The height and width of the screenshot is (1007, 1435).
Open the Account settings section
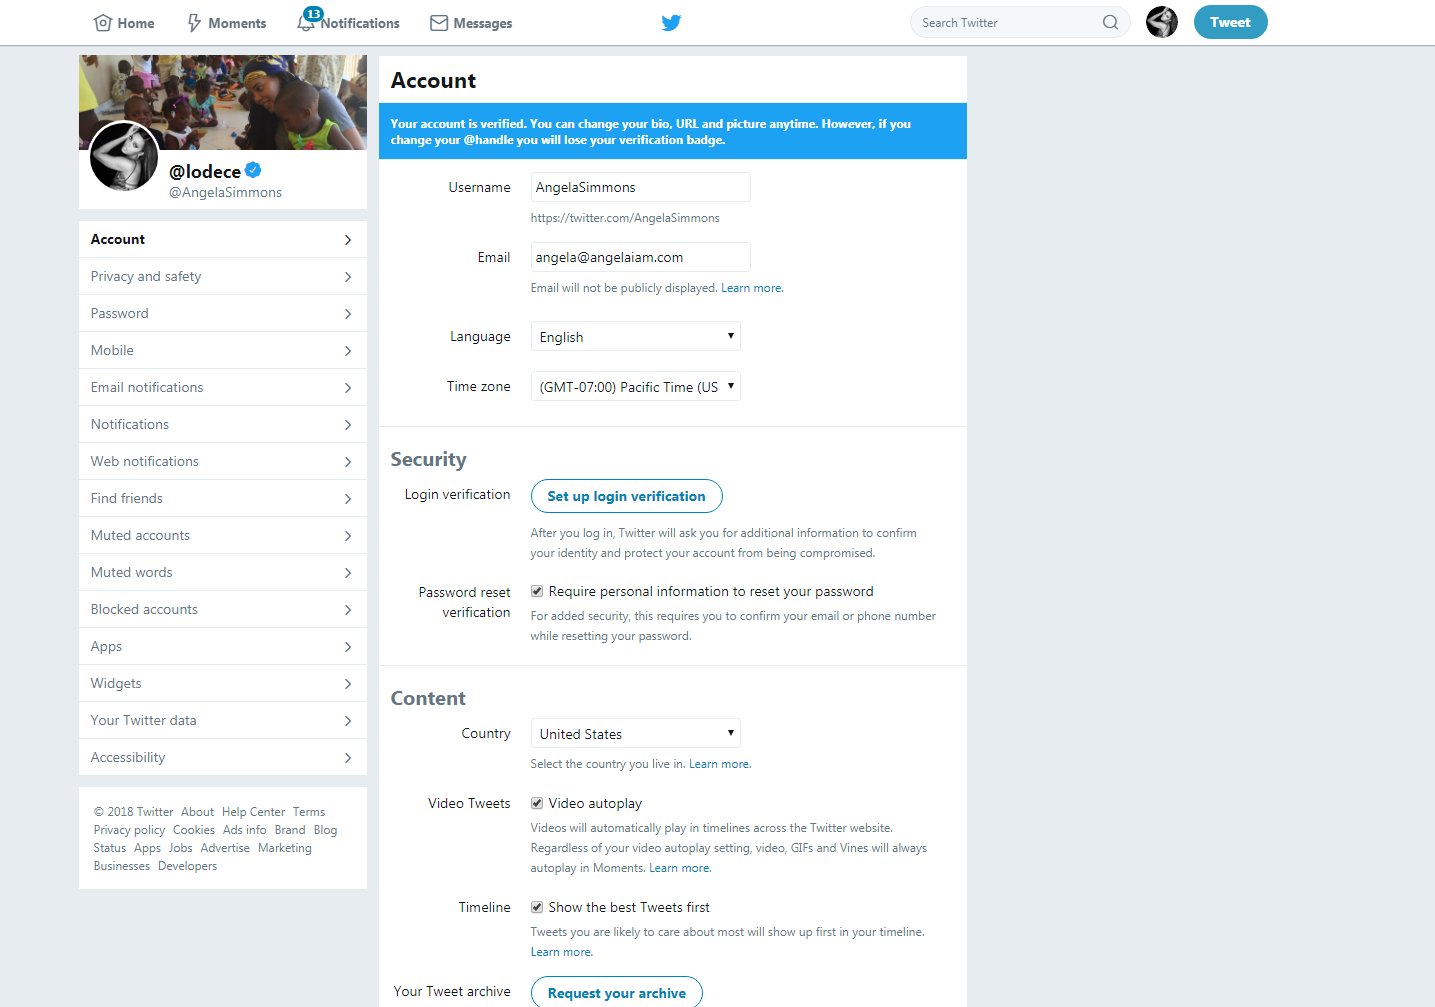coord(223,239)
